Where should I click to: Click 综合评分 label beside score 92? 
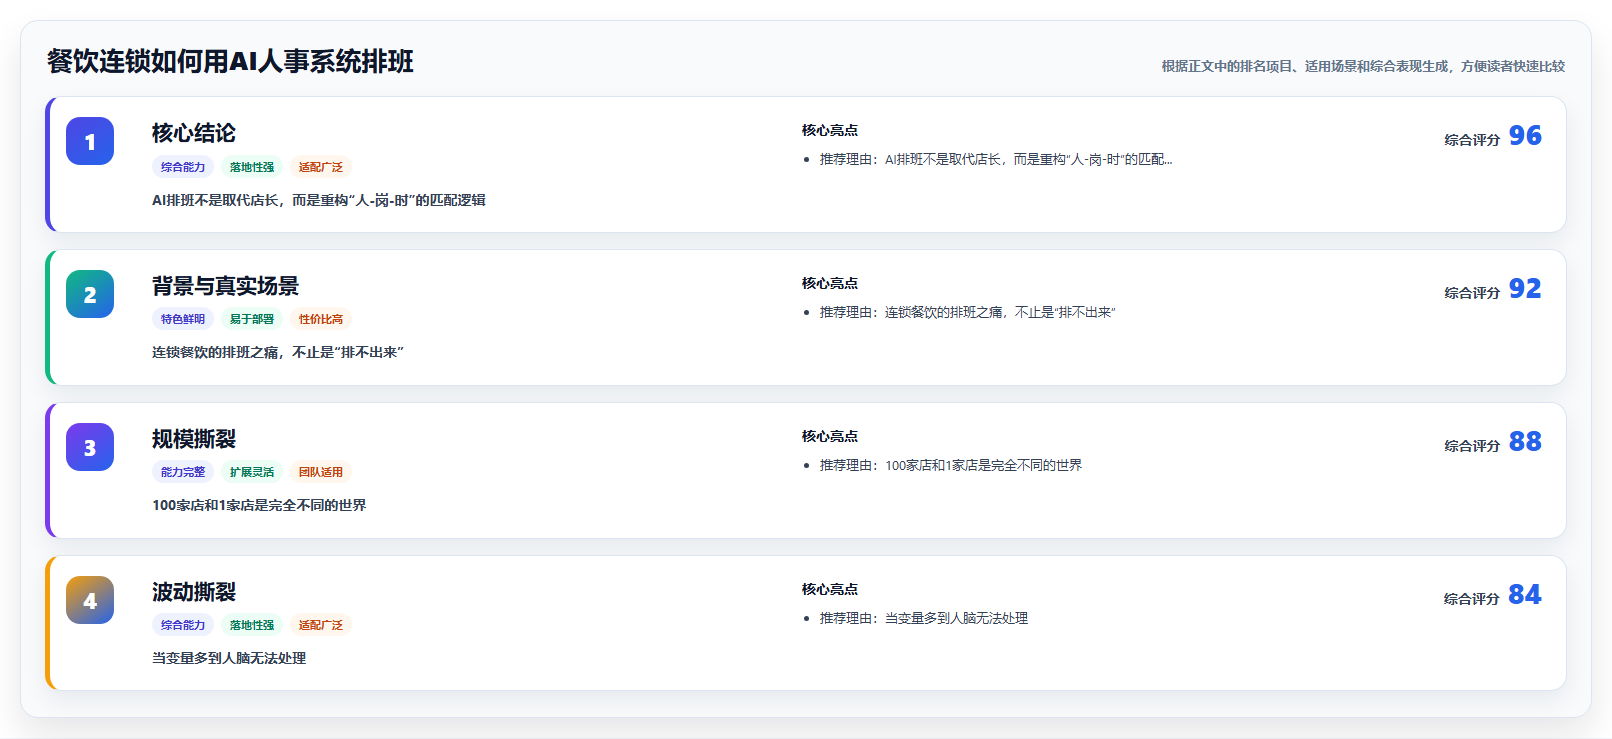(x=1472, y=293)
